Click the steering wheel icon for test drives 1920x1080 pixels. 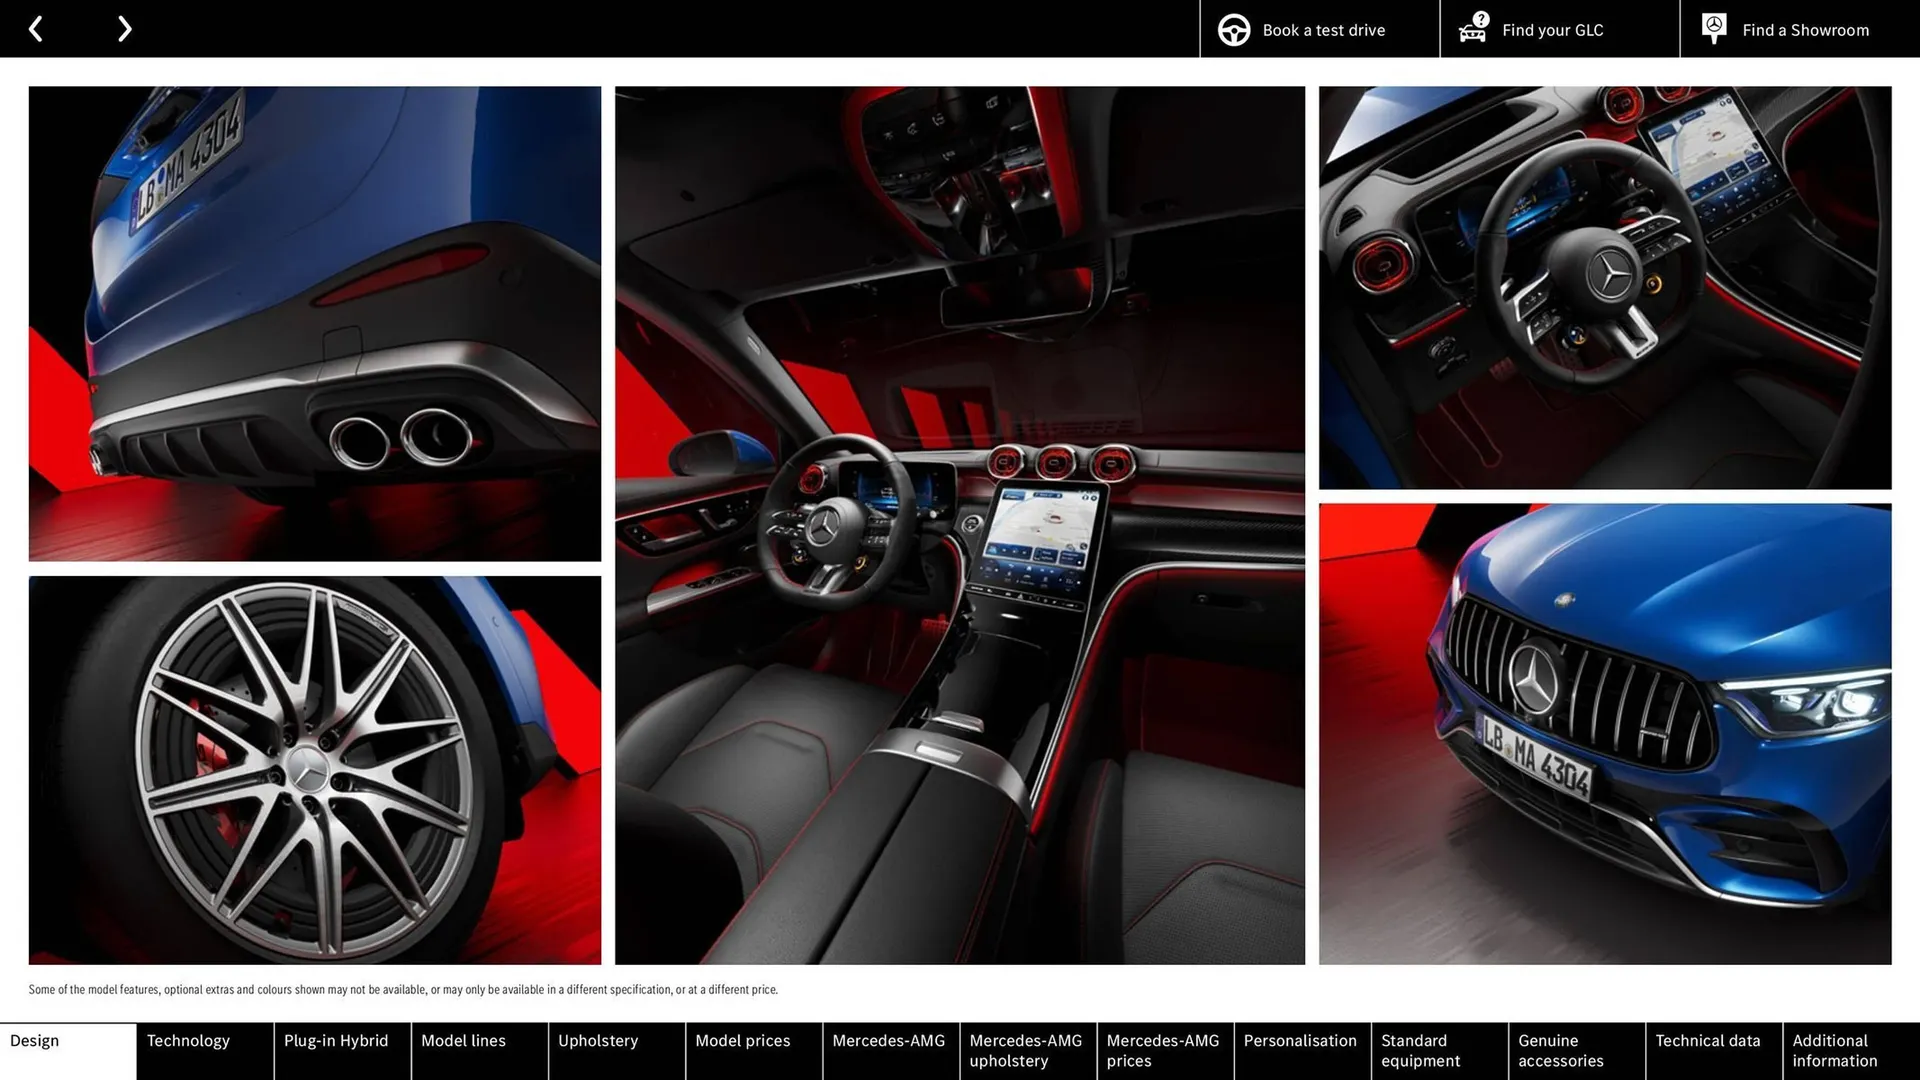(1233, 29)
